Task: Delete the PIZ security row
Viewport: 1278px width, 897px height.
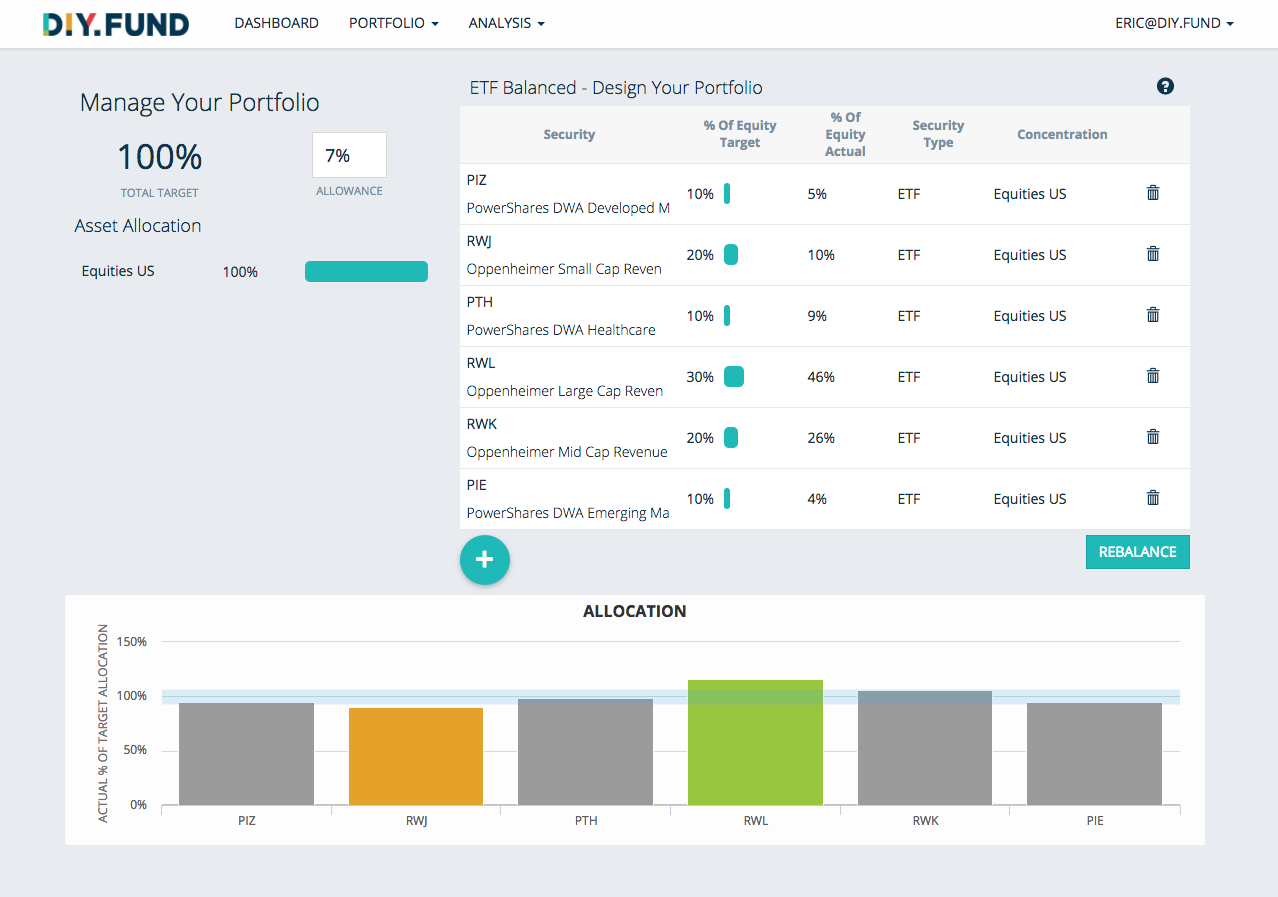Action: 1152,193
